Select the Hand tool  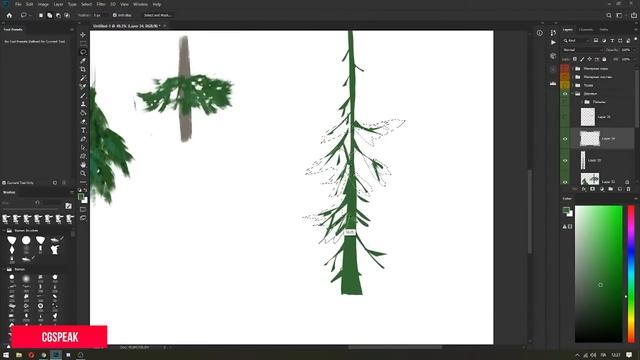click(83, 164)
